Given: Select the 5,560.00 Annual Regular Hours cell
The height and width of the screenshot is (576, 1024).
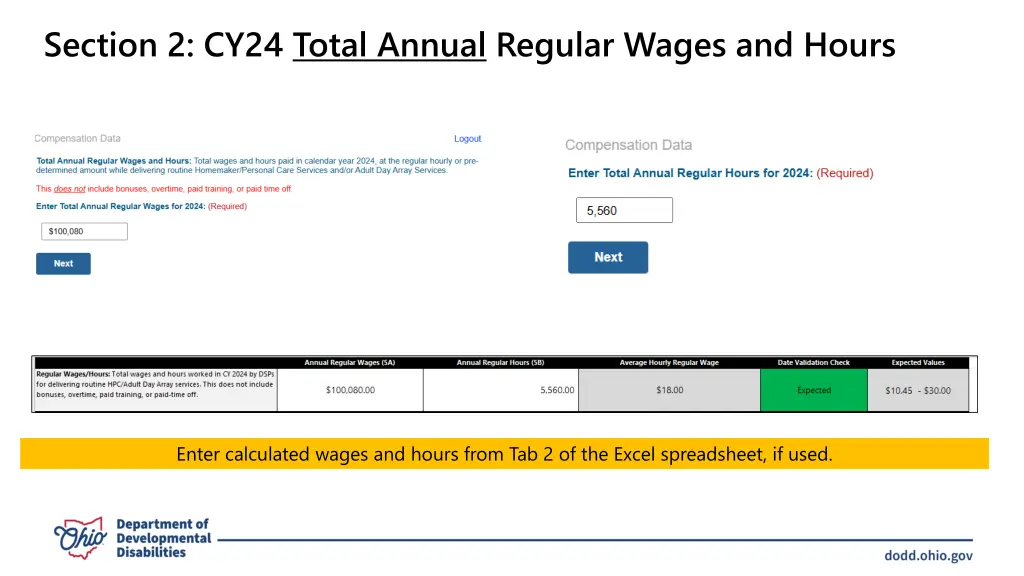Looking at the screenshot, I should pos(501,390).
